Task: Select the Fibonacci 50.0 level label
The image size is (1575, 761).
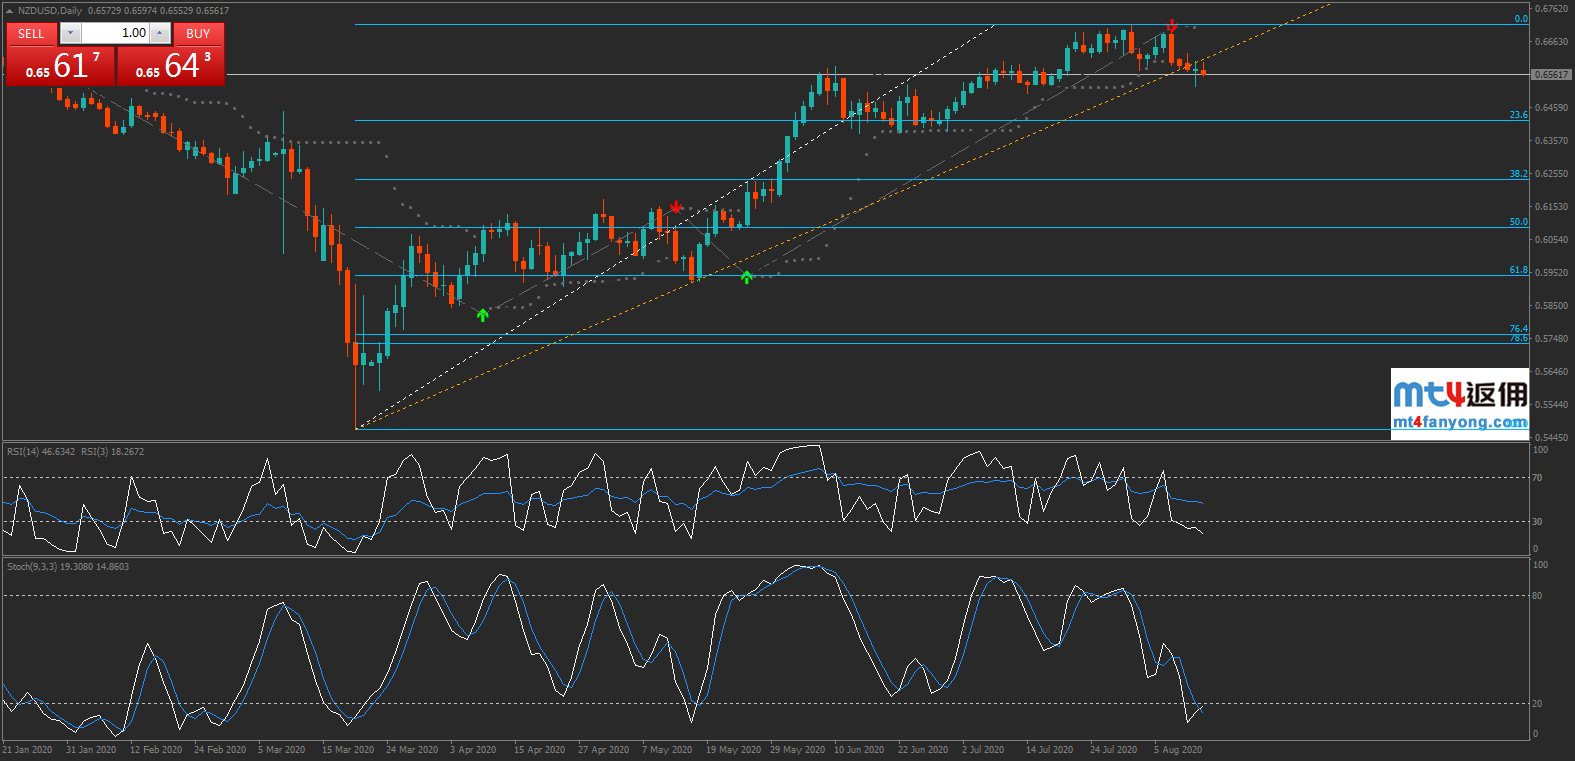Action: pyautogui.click(x=1518, y=222)
